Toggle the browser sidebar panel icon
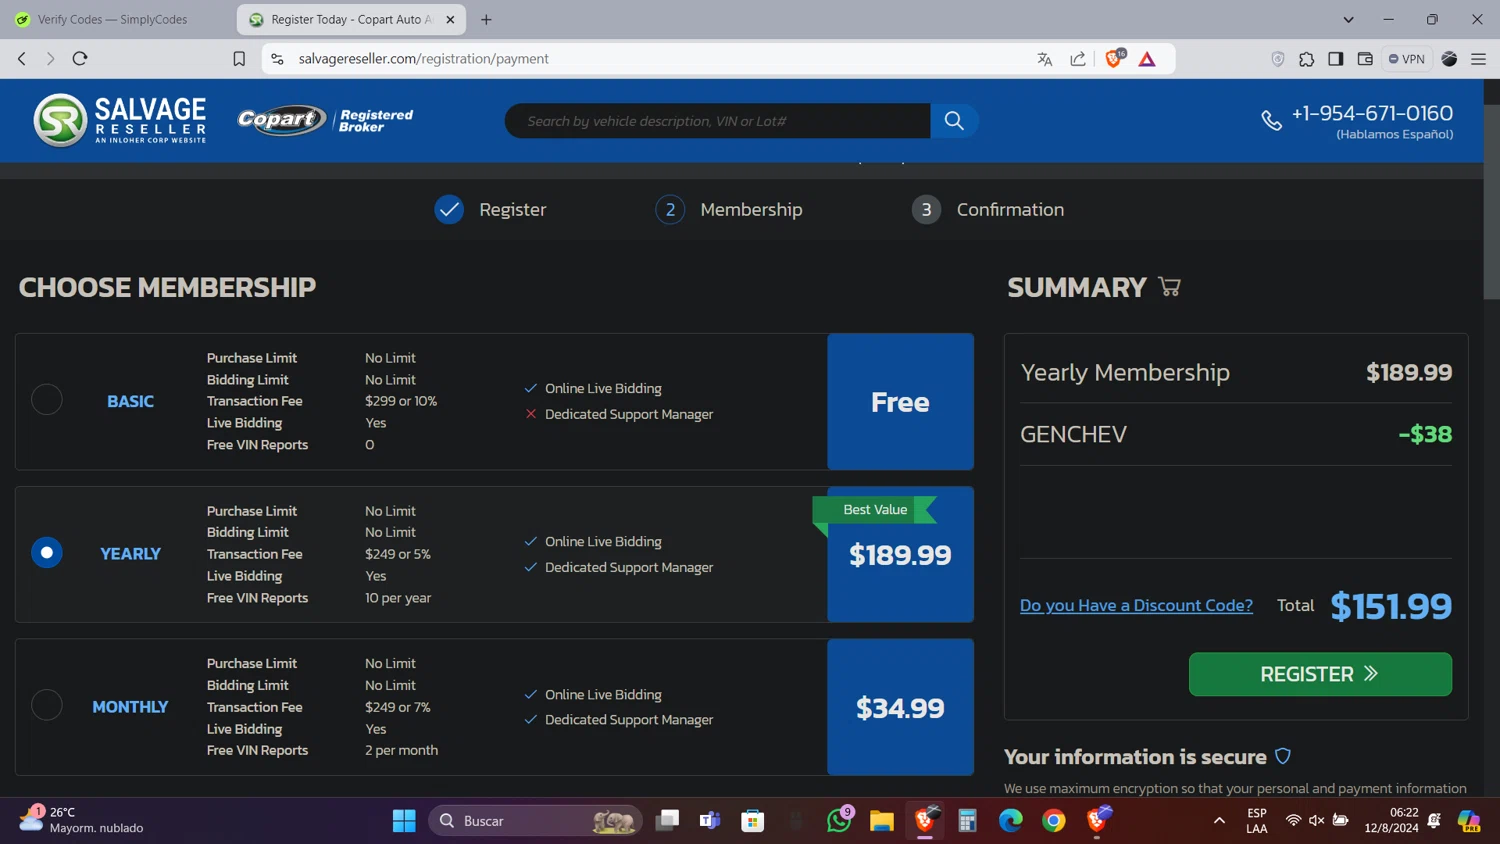 (x=1335, y=59)
